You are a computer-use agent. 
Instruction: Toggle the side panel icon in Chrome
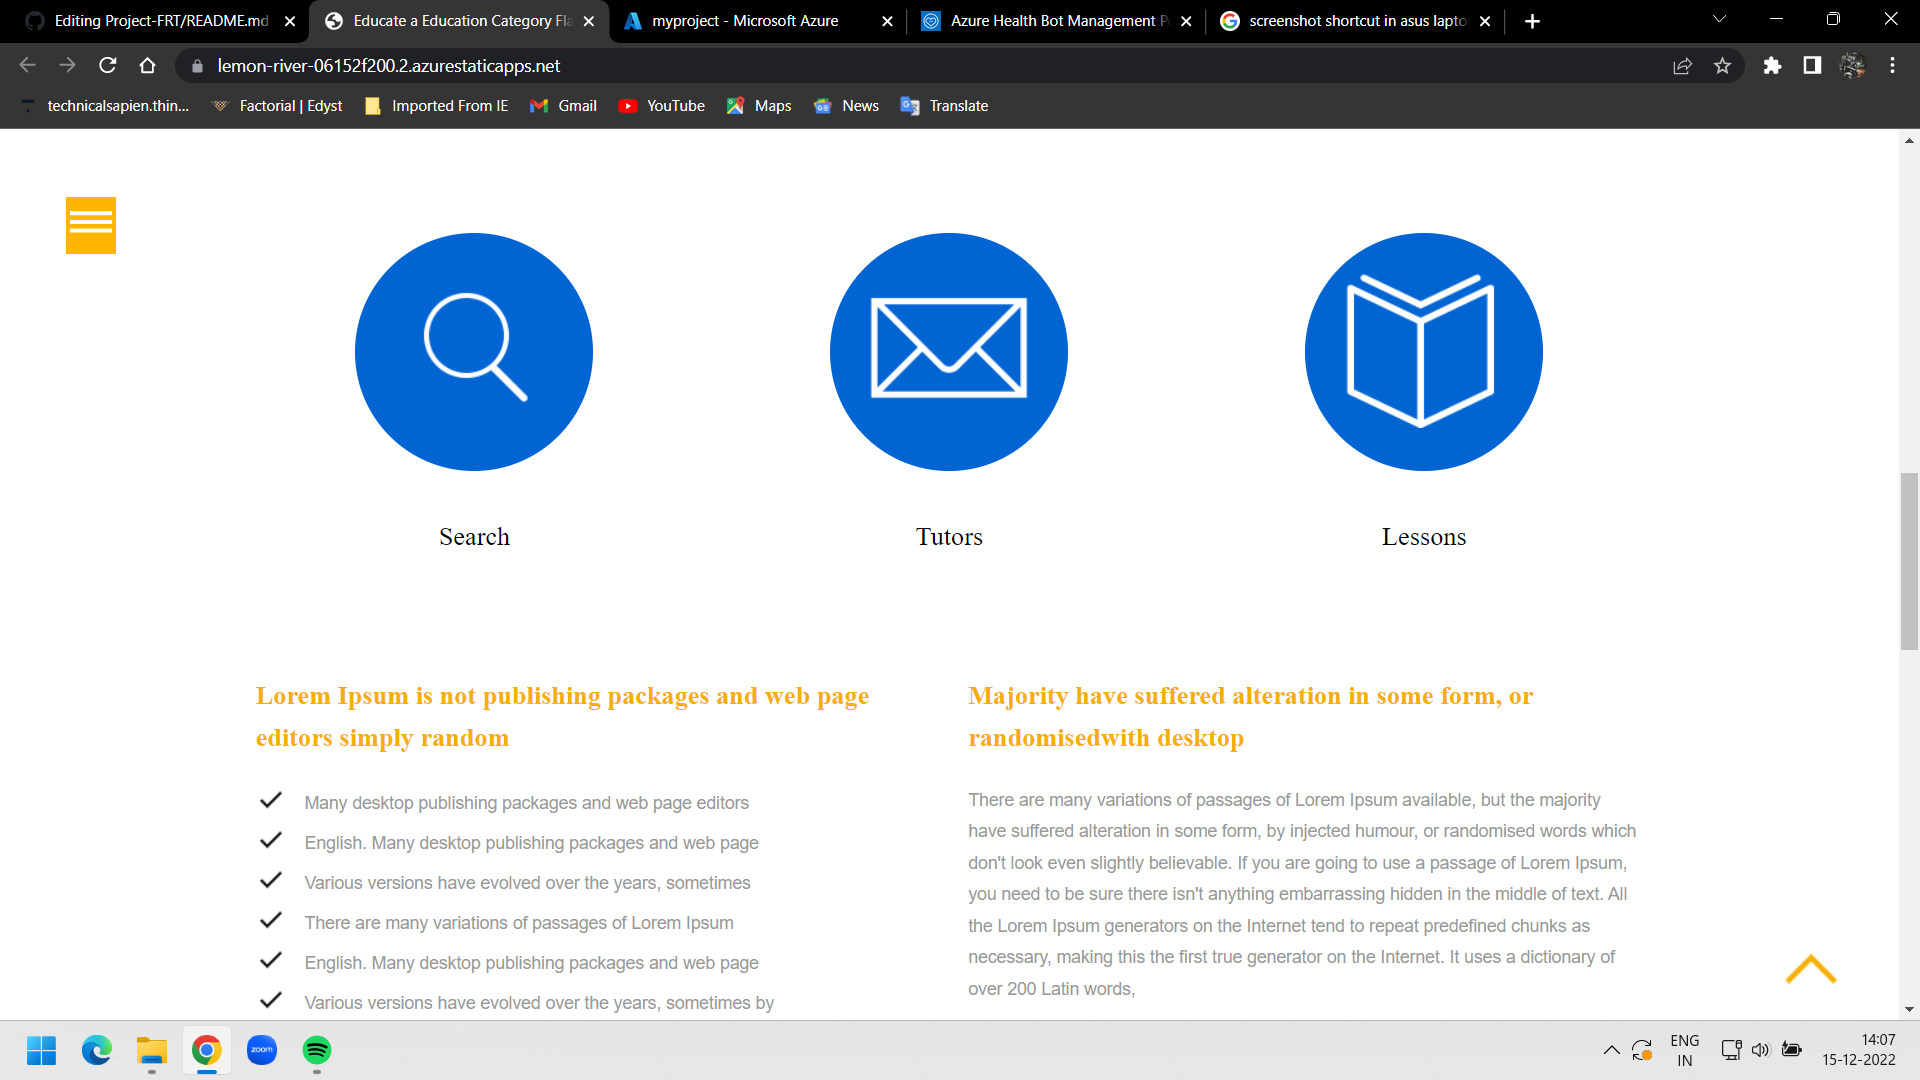[1812, 66]
